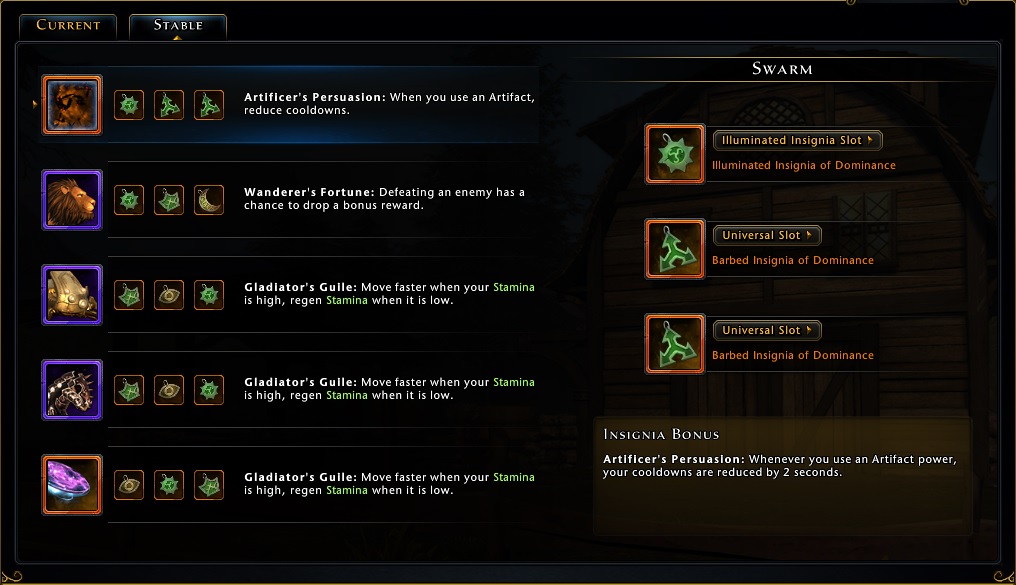Select the lion mount portrait icon
Image resolution: width=1016 pixels, height=585 pixels.
tap(72, 200)
